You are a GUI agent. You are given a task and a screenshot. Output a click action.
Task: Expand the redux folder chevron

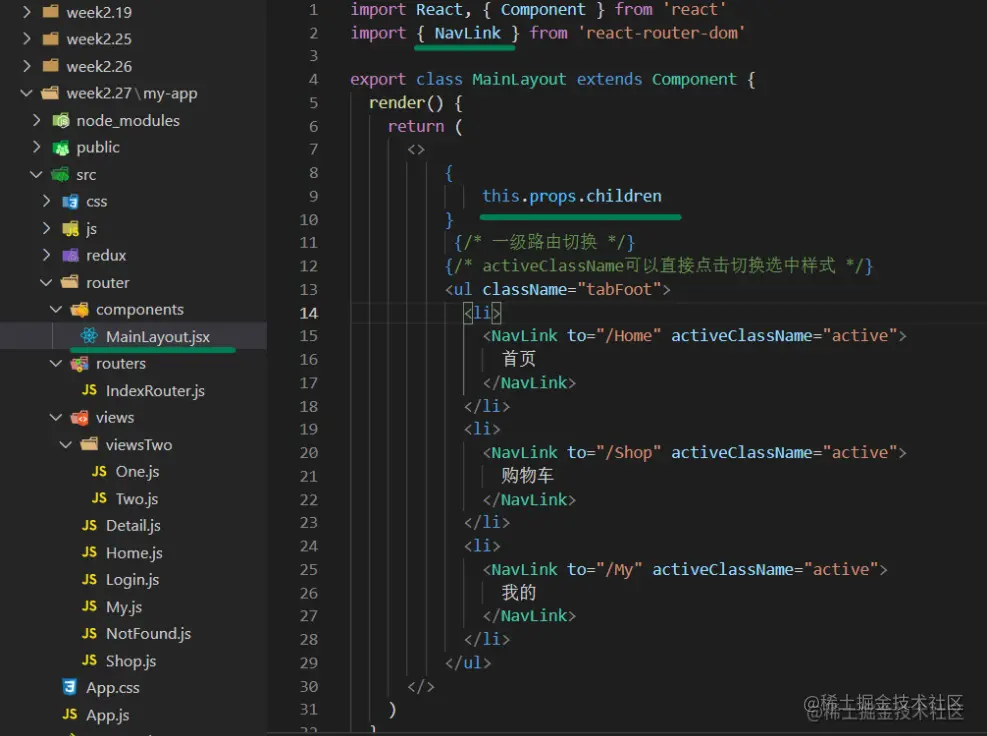[x=46, y=254]
